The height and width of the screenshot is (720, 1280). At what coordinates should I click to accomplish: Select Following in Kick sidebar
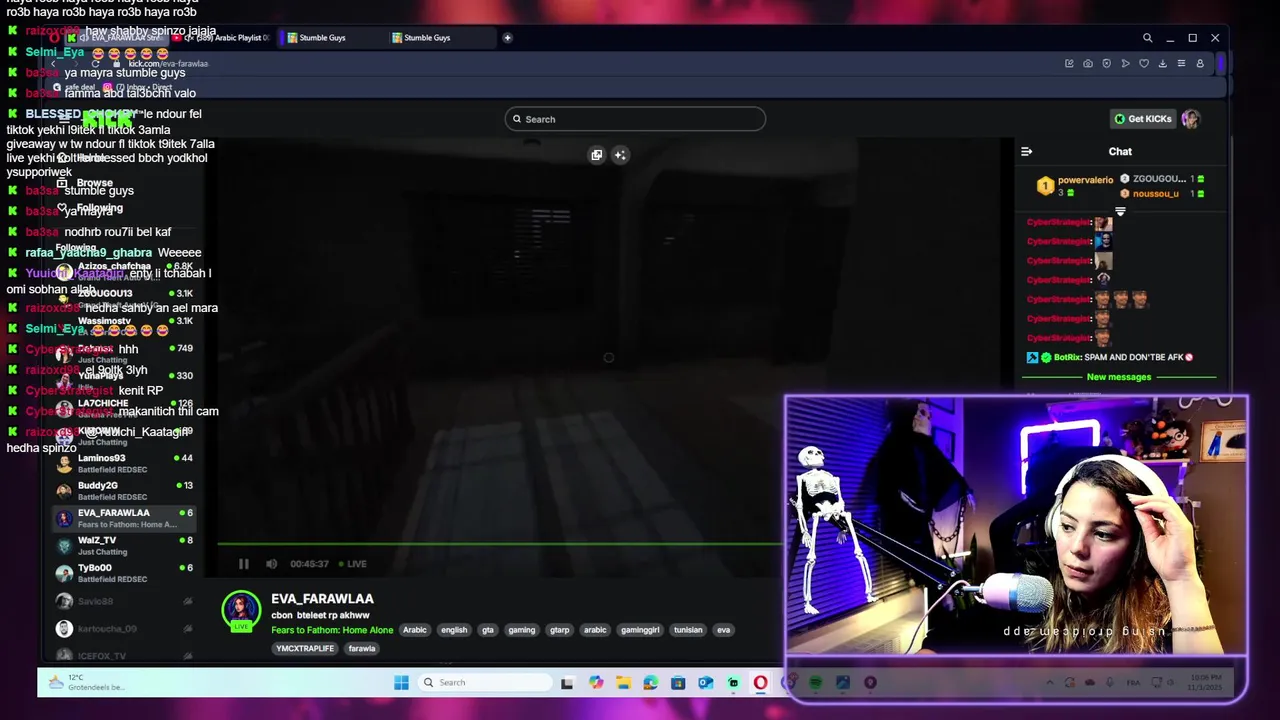pyautogui.click(x=99, y=208)
